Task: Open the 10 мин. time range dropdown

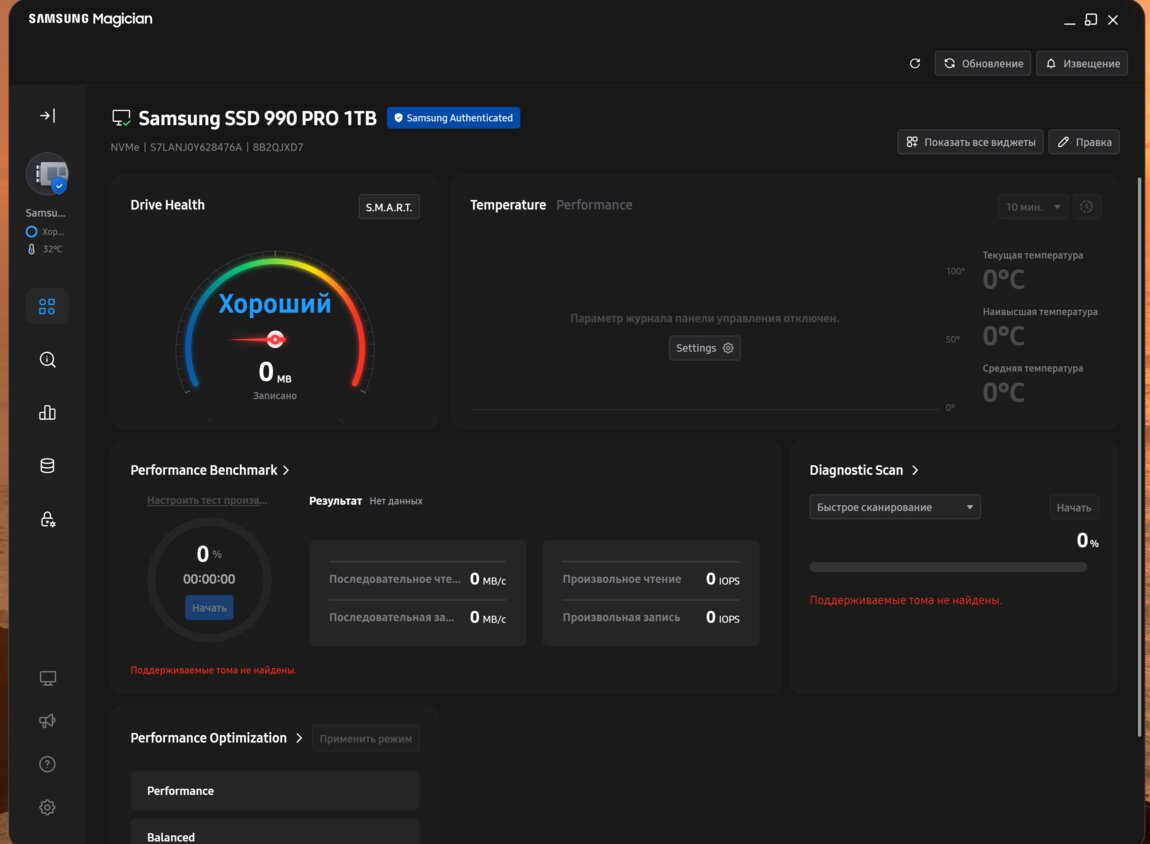Action: (x=1032, y=207)
